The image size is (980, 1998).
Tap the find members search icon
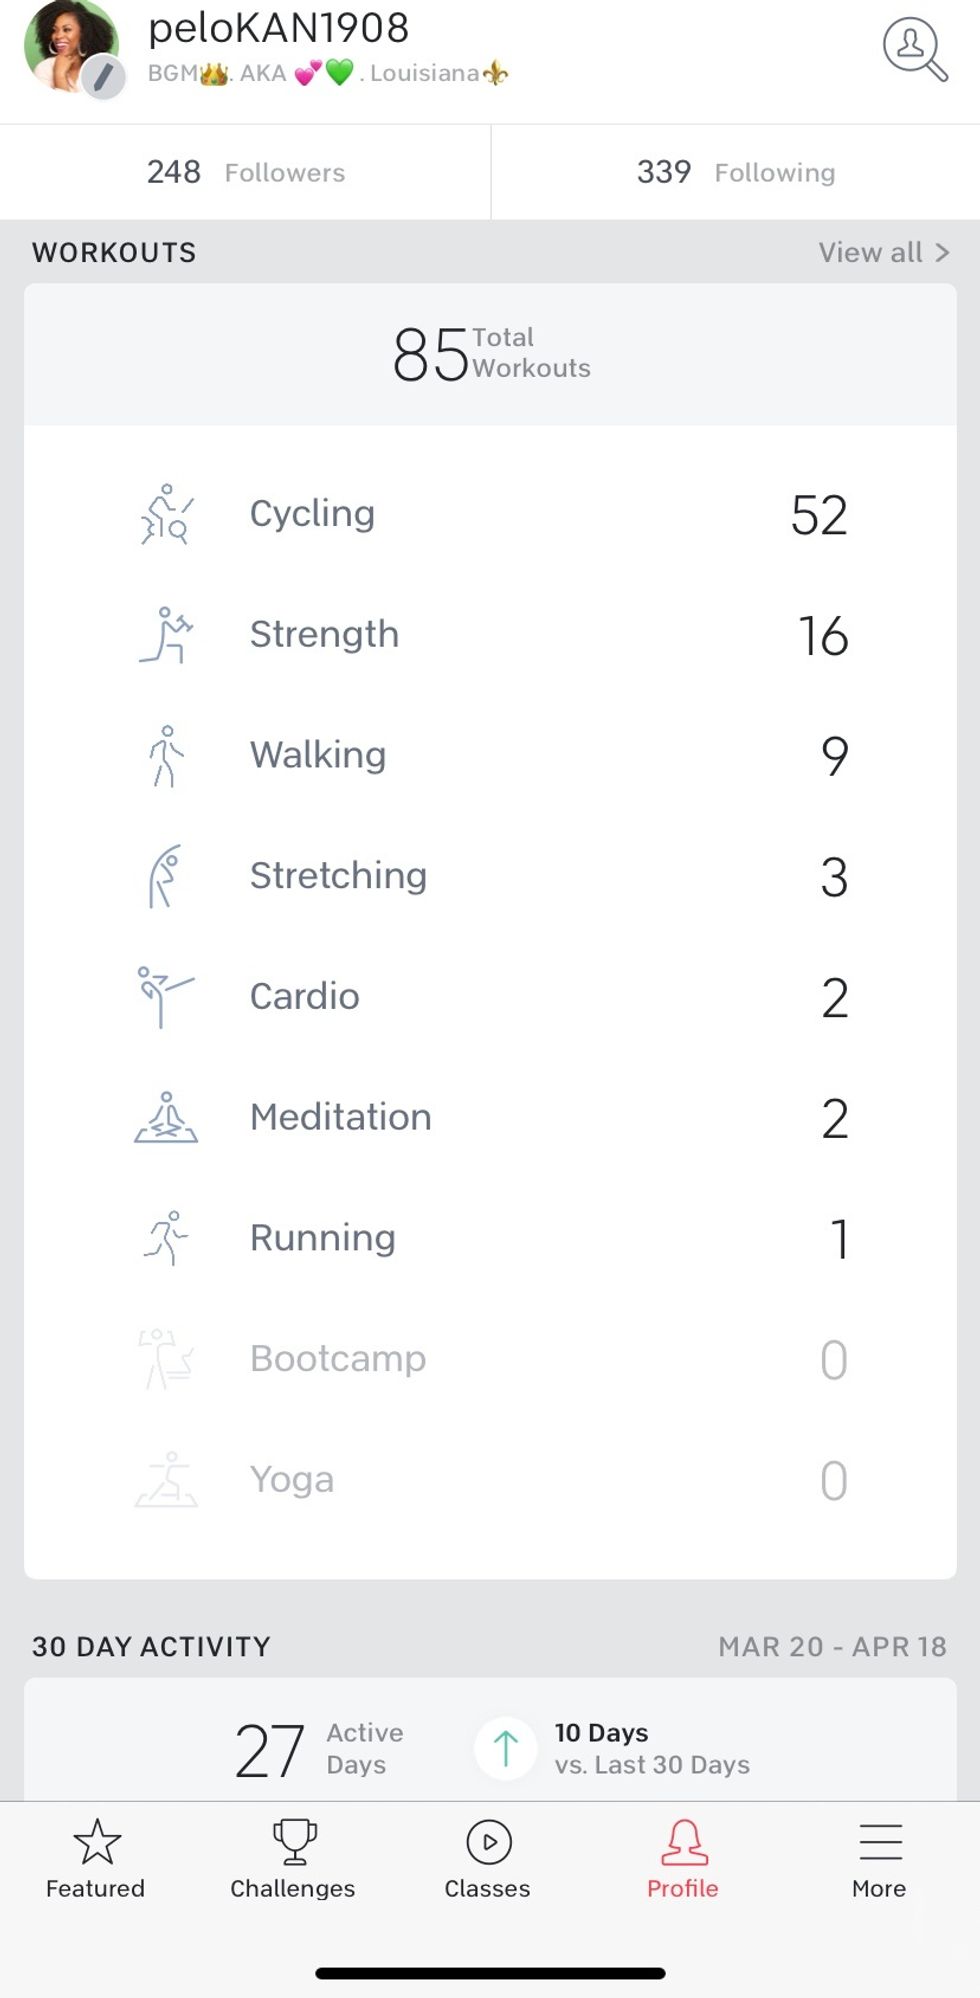tap(914, 48)
